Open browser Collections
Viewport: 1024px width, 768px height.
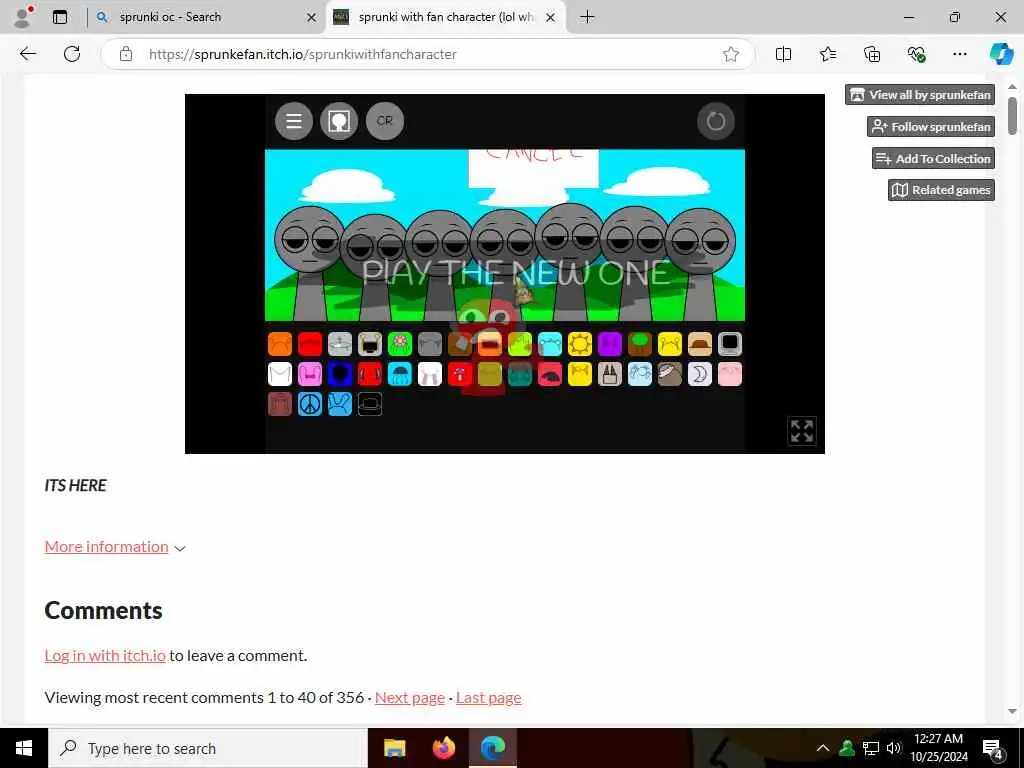point(872,54)
